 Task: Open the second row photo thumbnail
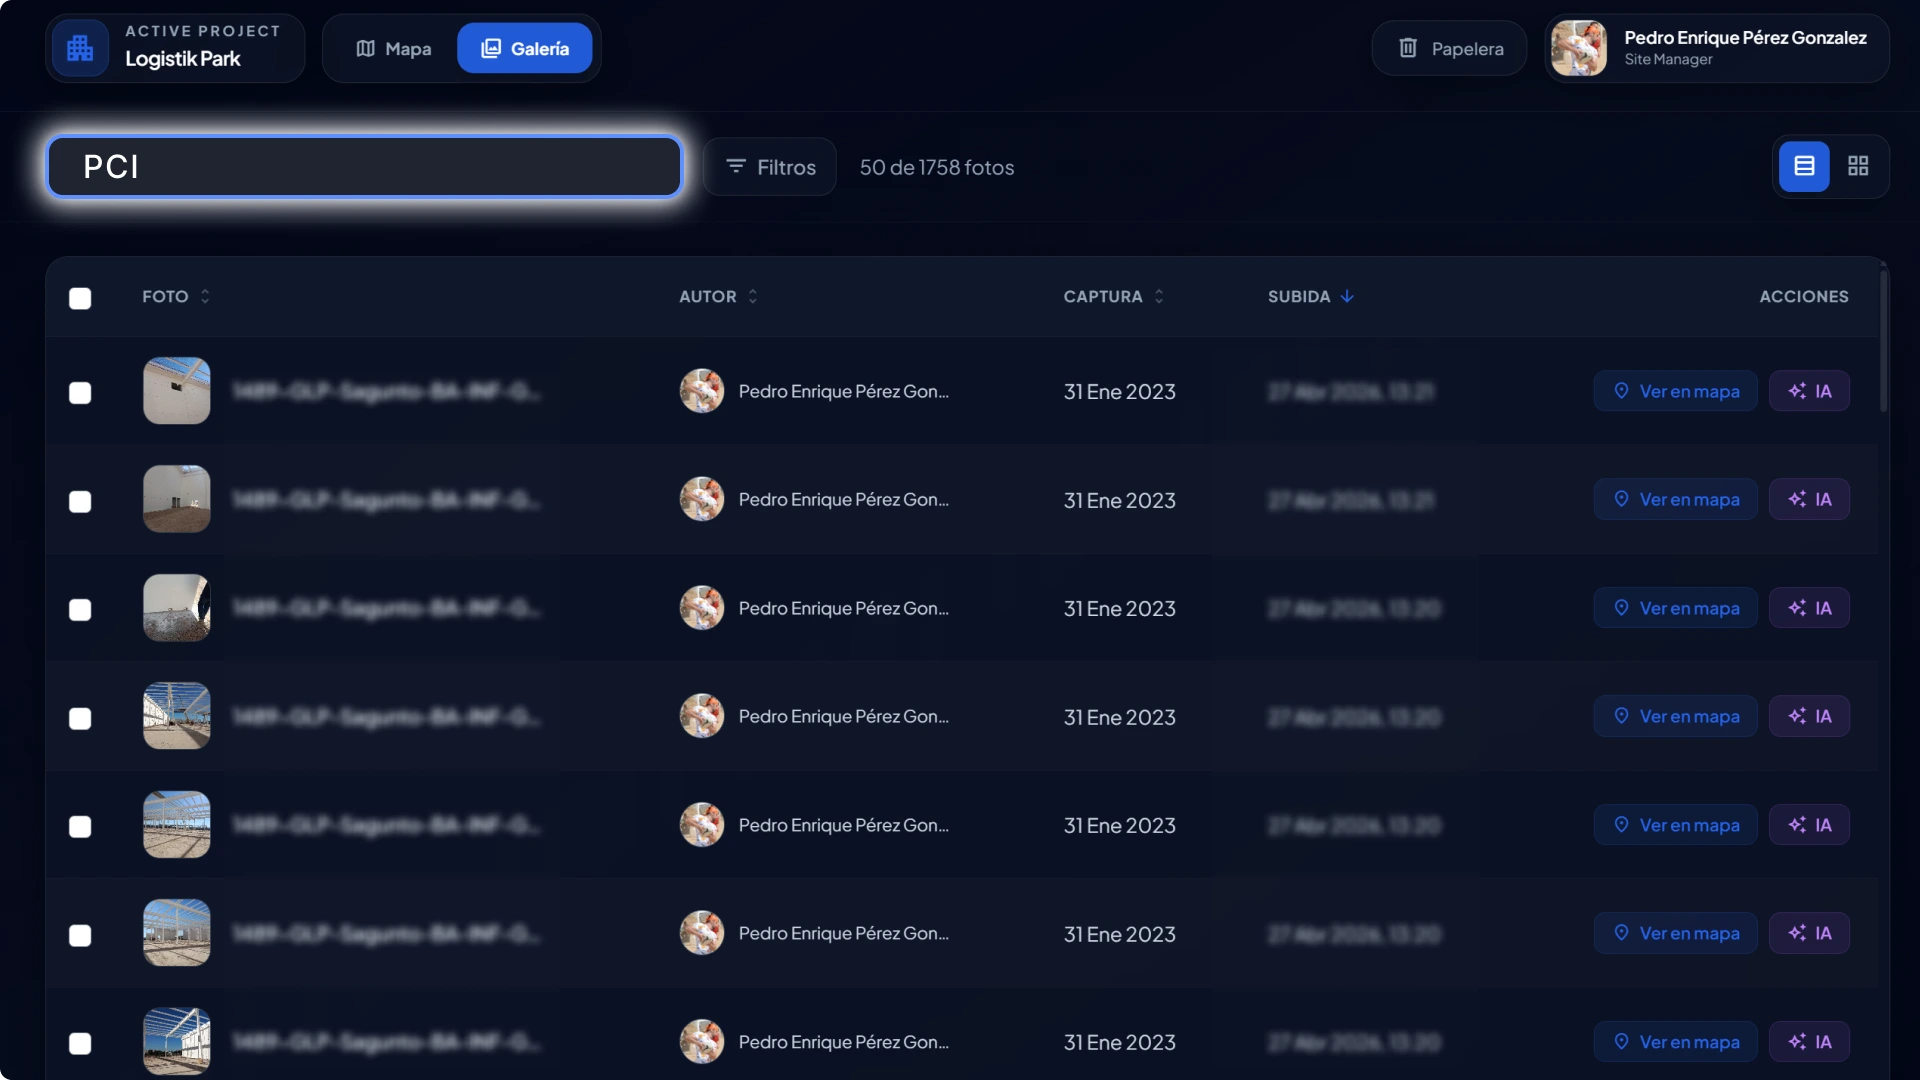177,499
